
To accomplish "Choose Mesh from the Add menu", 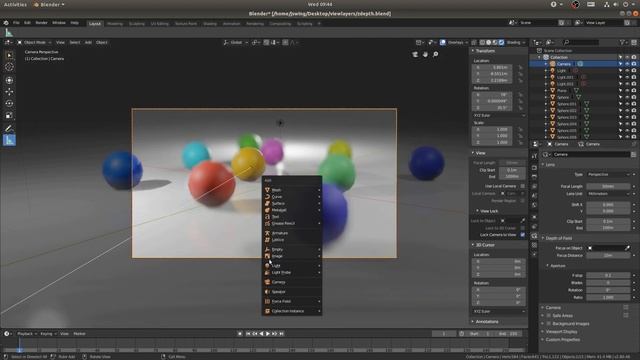I will 292,190.
